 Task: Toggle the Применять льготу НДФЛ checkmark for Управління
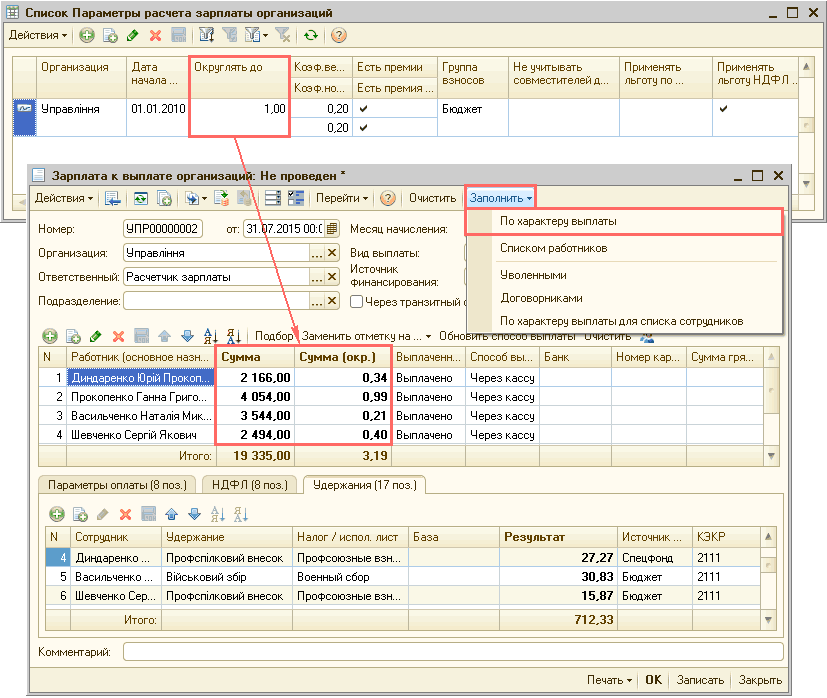tap(723, 108)
